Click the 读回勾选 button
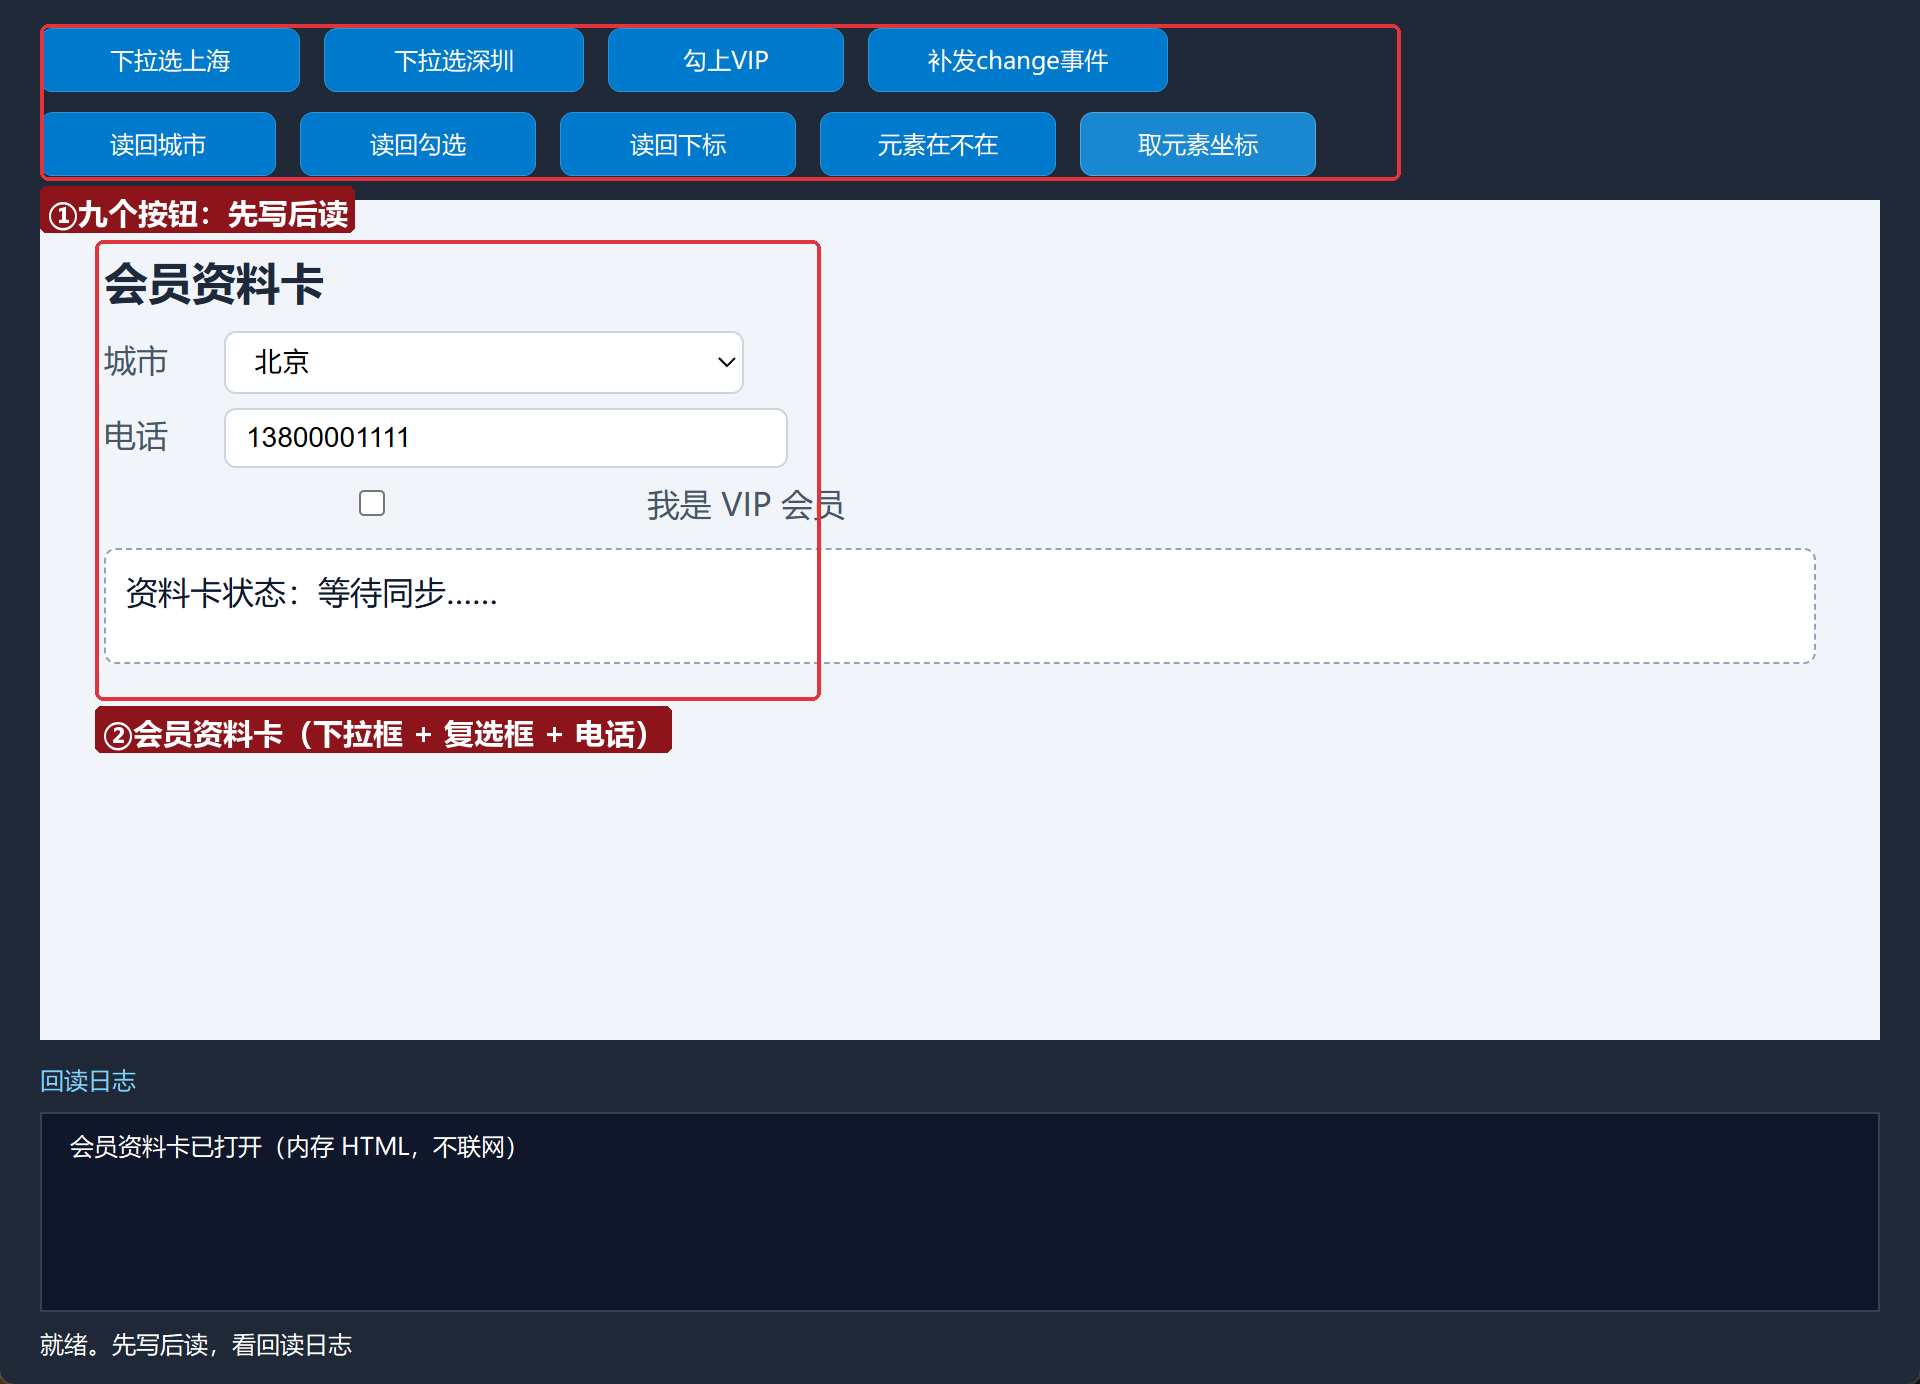The height and width of the screenshot is (1384, 1920). pyautogui.click(x=418, y=144)
